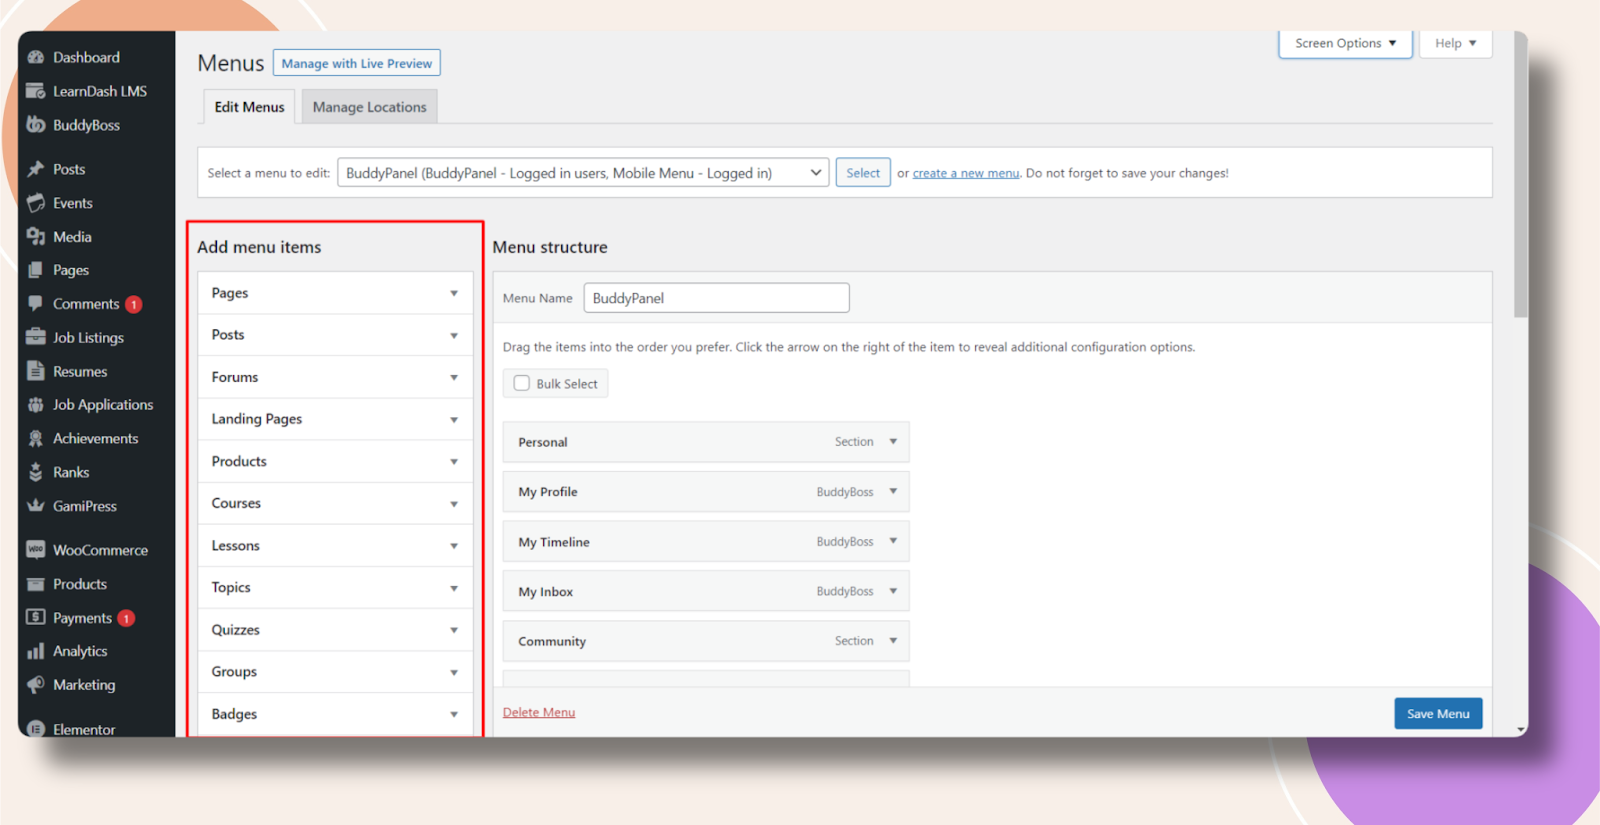Click the Save Menu button
Screen dimensions: 1600x825
point(1438,713)
